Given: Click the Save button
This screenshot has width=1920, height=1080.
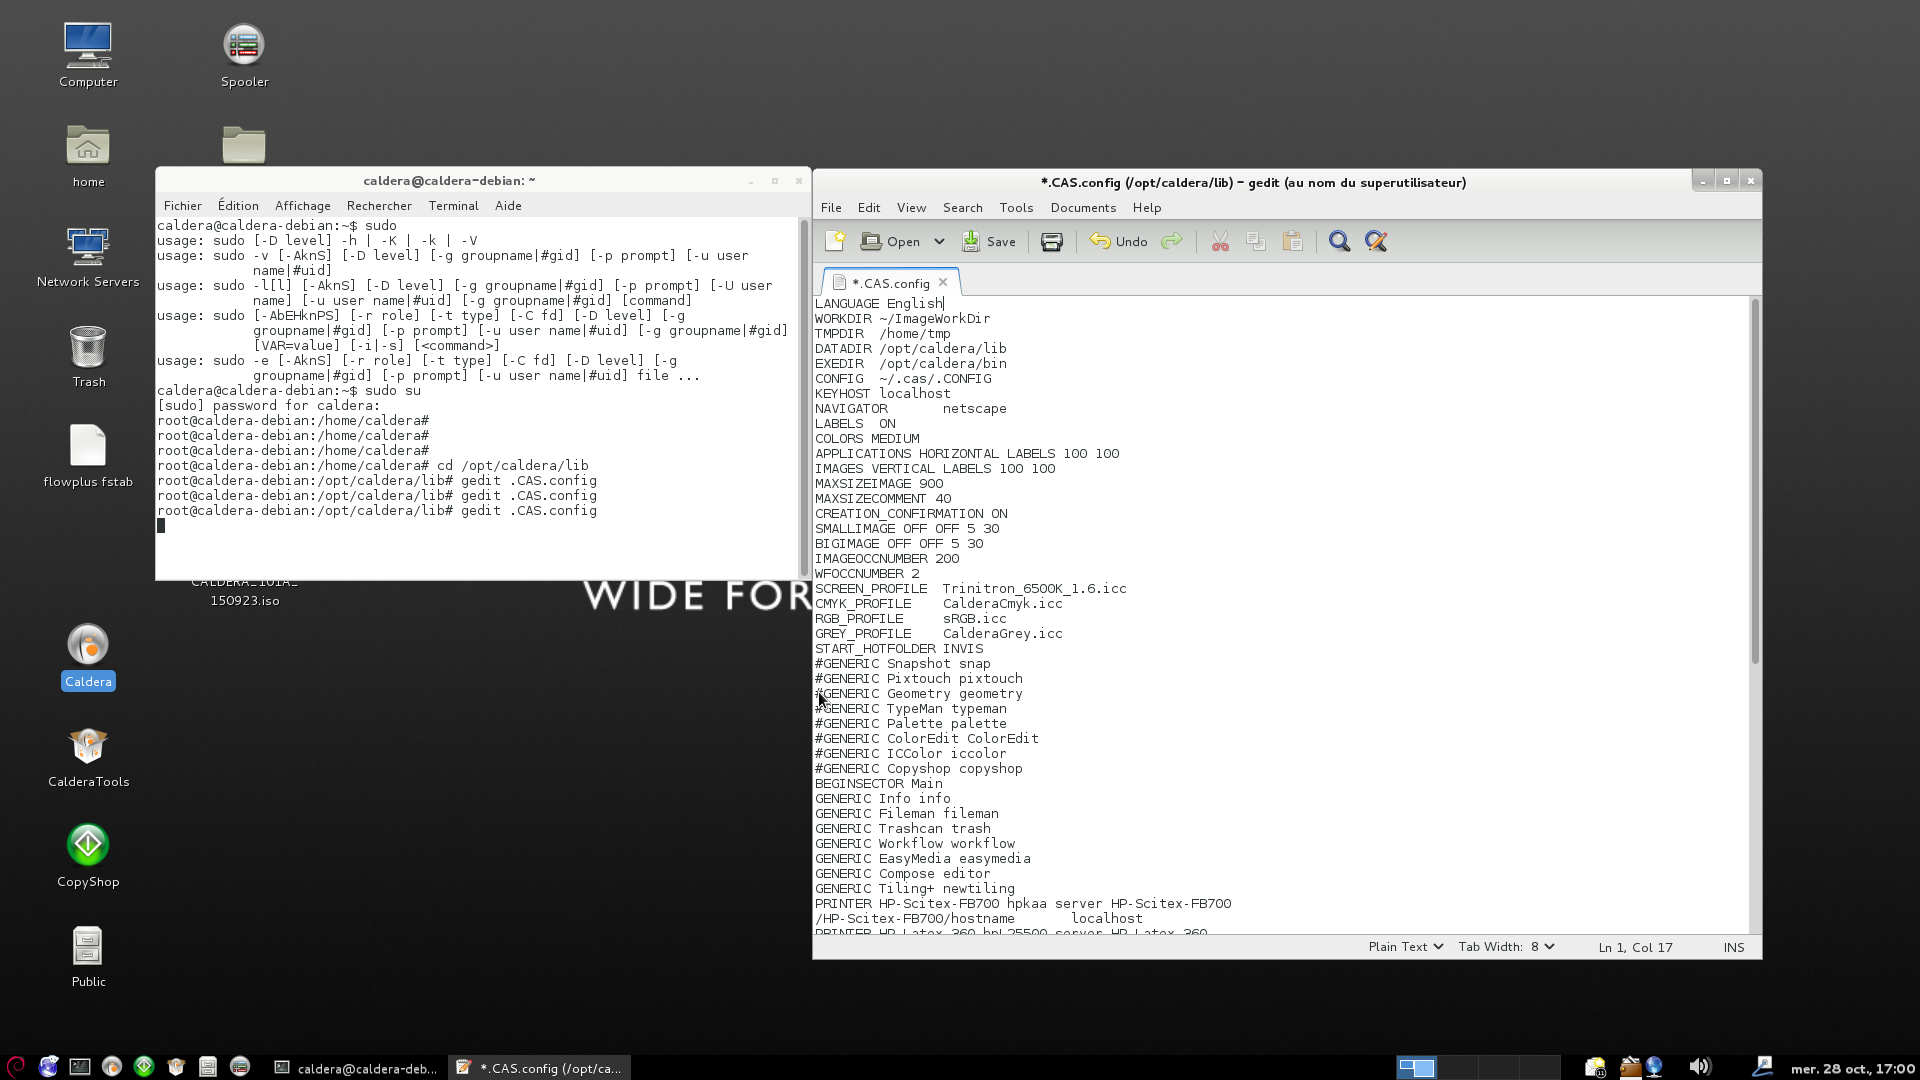Looking at the screenshot, I should click(989, 242).
